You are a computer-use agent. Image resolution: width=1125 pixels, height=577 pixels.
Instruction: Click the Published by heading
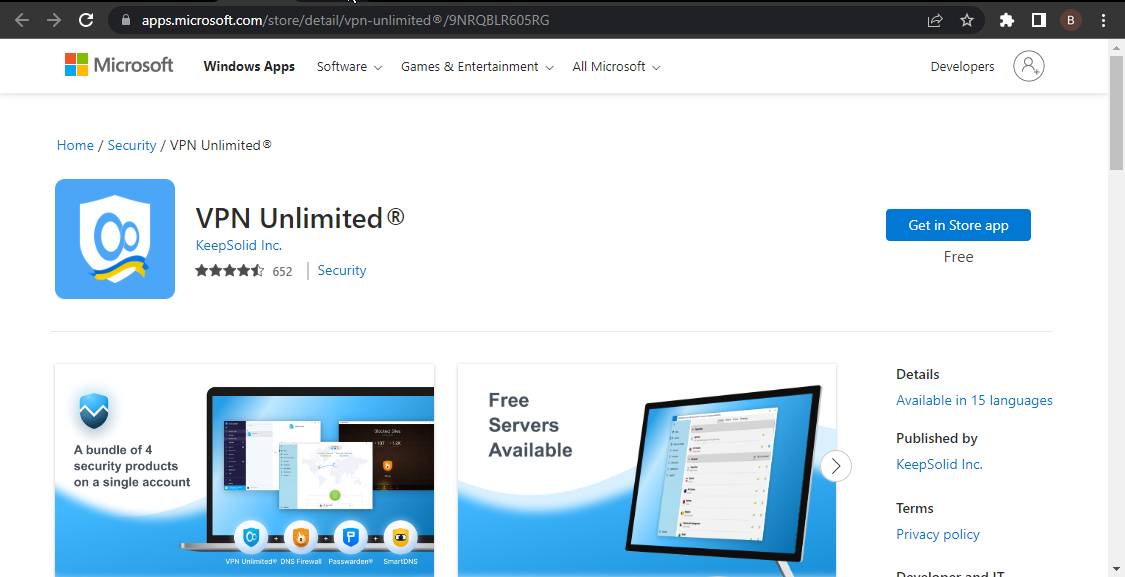coord(937,438)
